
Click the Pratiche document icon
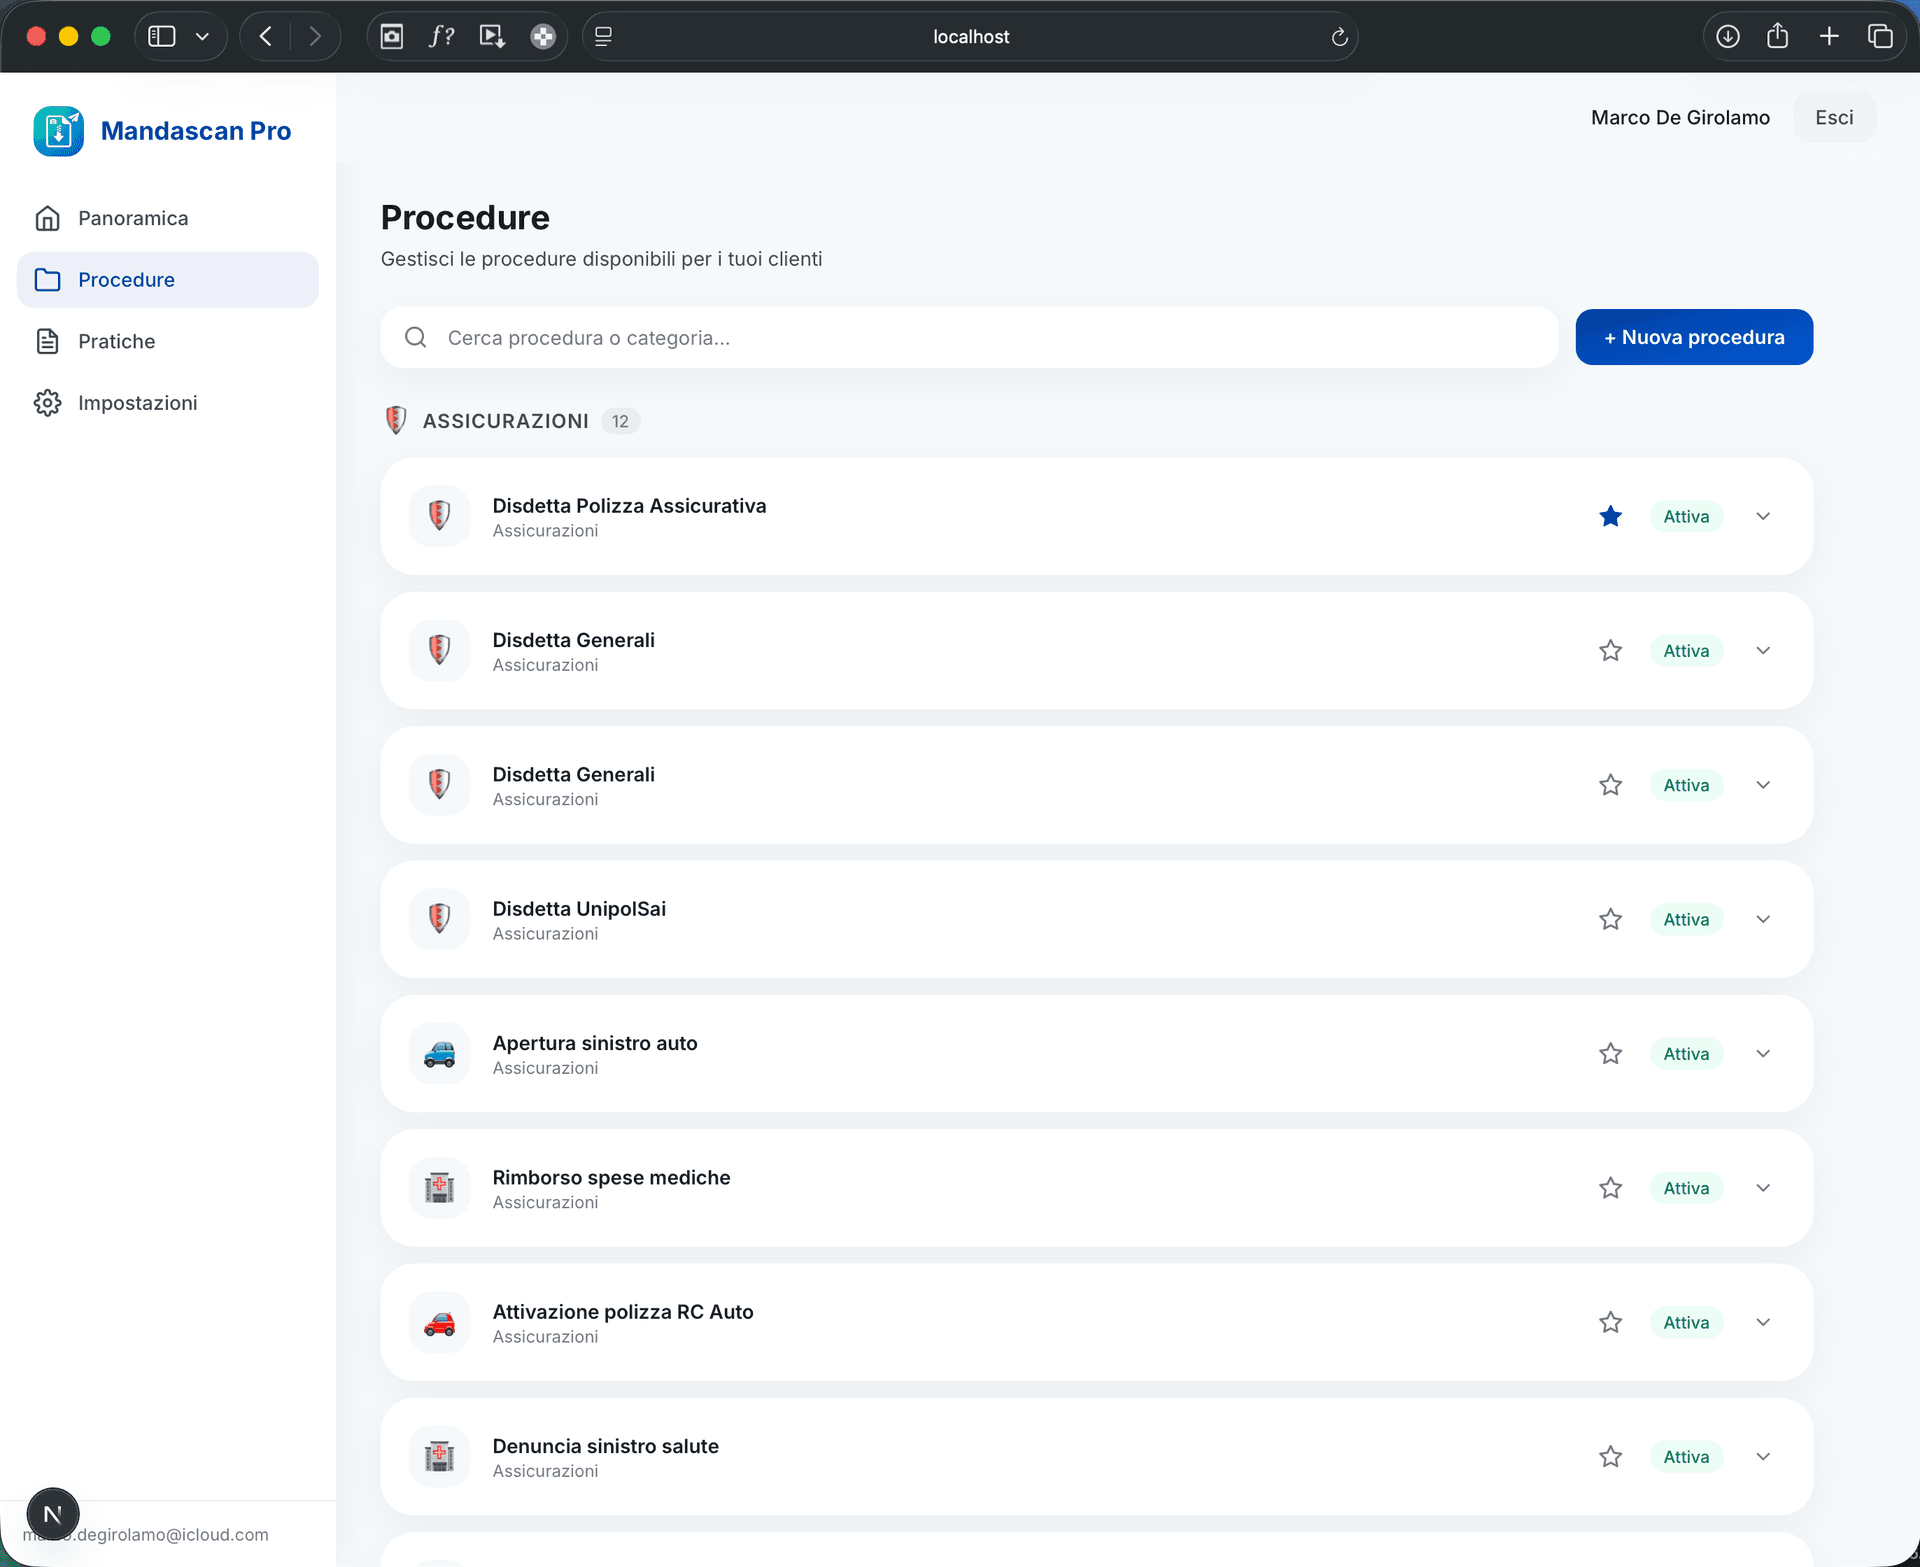point(48,341)
